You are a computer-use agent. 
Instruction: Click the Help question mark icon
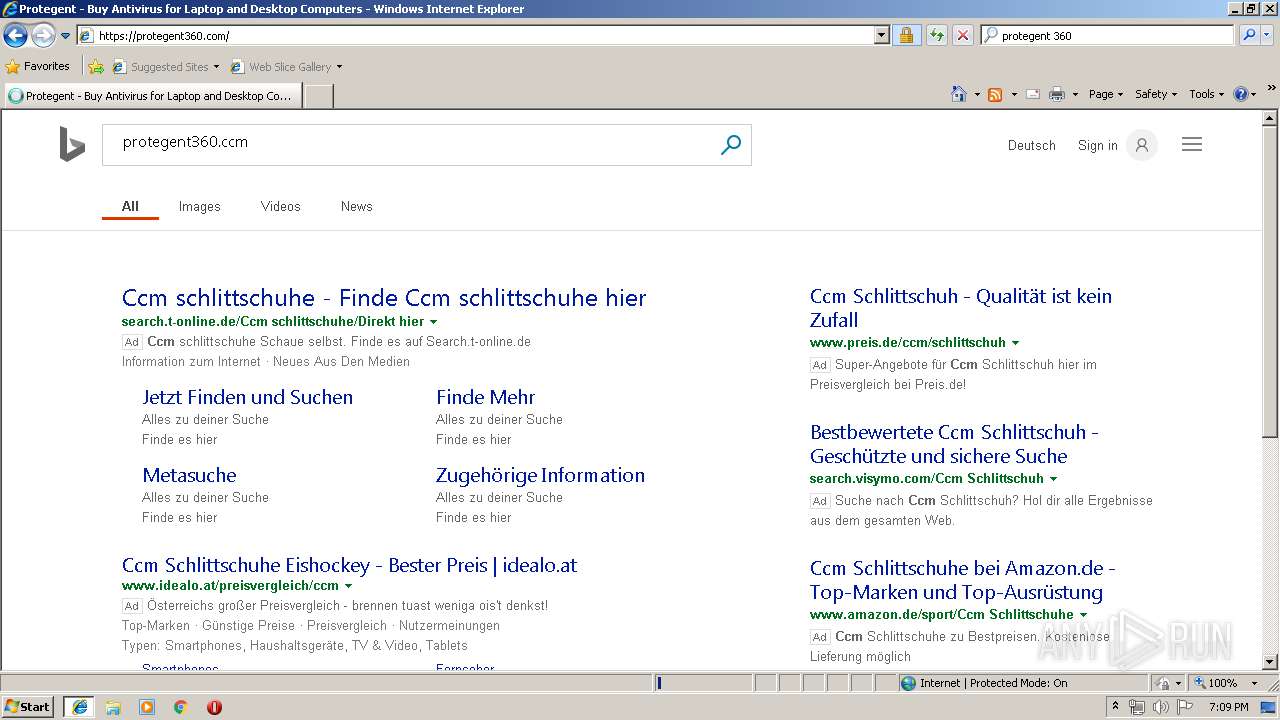(1241, 94)
